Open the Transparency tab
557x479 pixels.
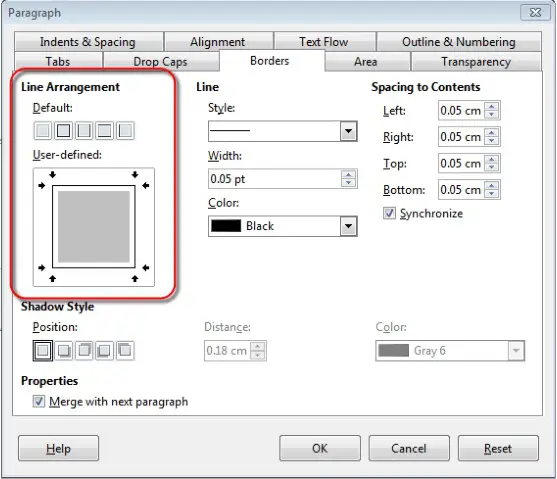coord(476,61)
